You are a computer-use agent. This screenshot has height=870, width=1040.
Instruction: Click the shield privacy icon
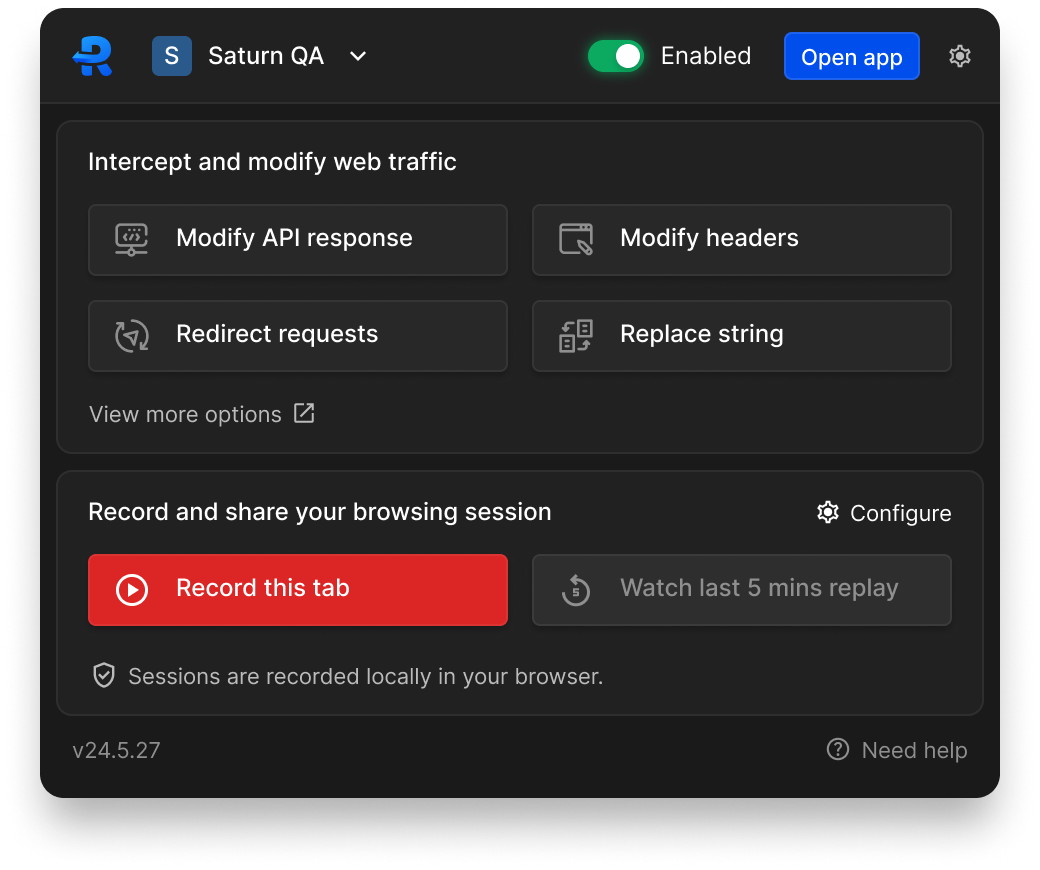click(104, 676)
